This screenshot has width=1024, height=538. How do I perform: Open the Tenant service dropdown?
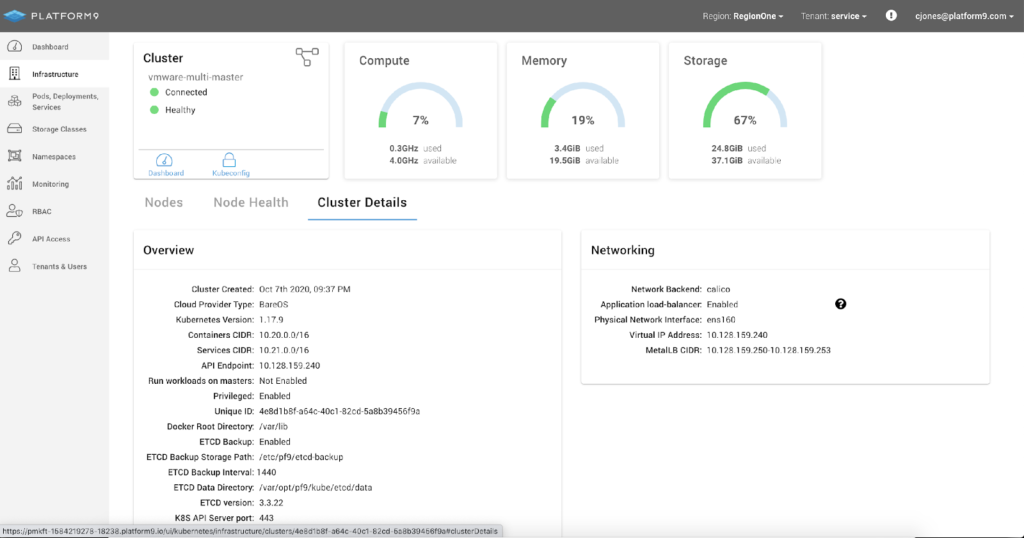click(x=834, y=16)
